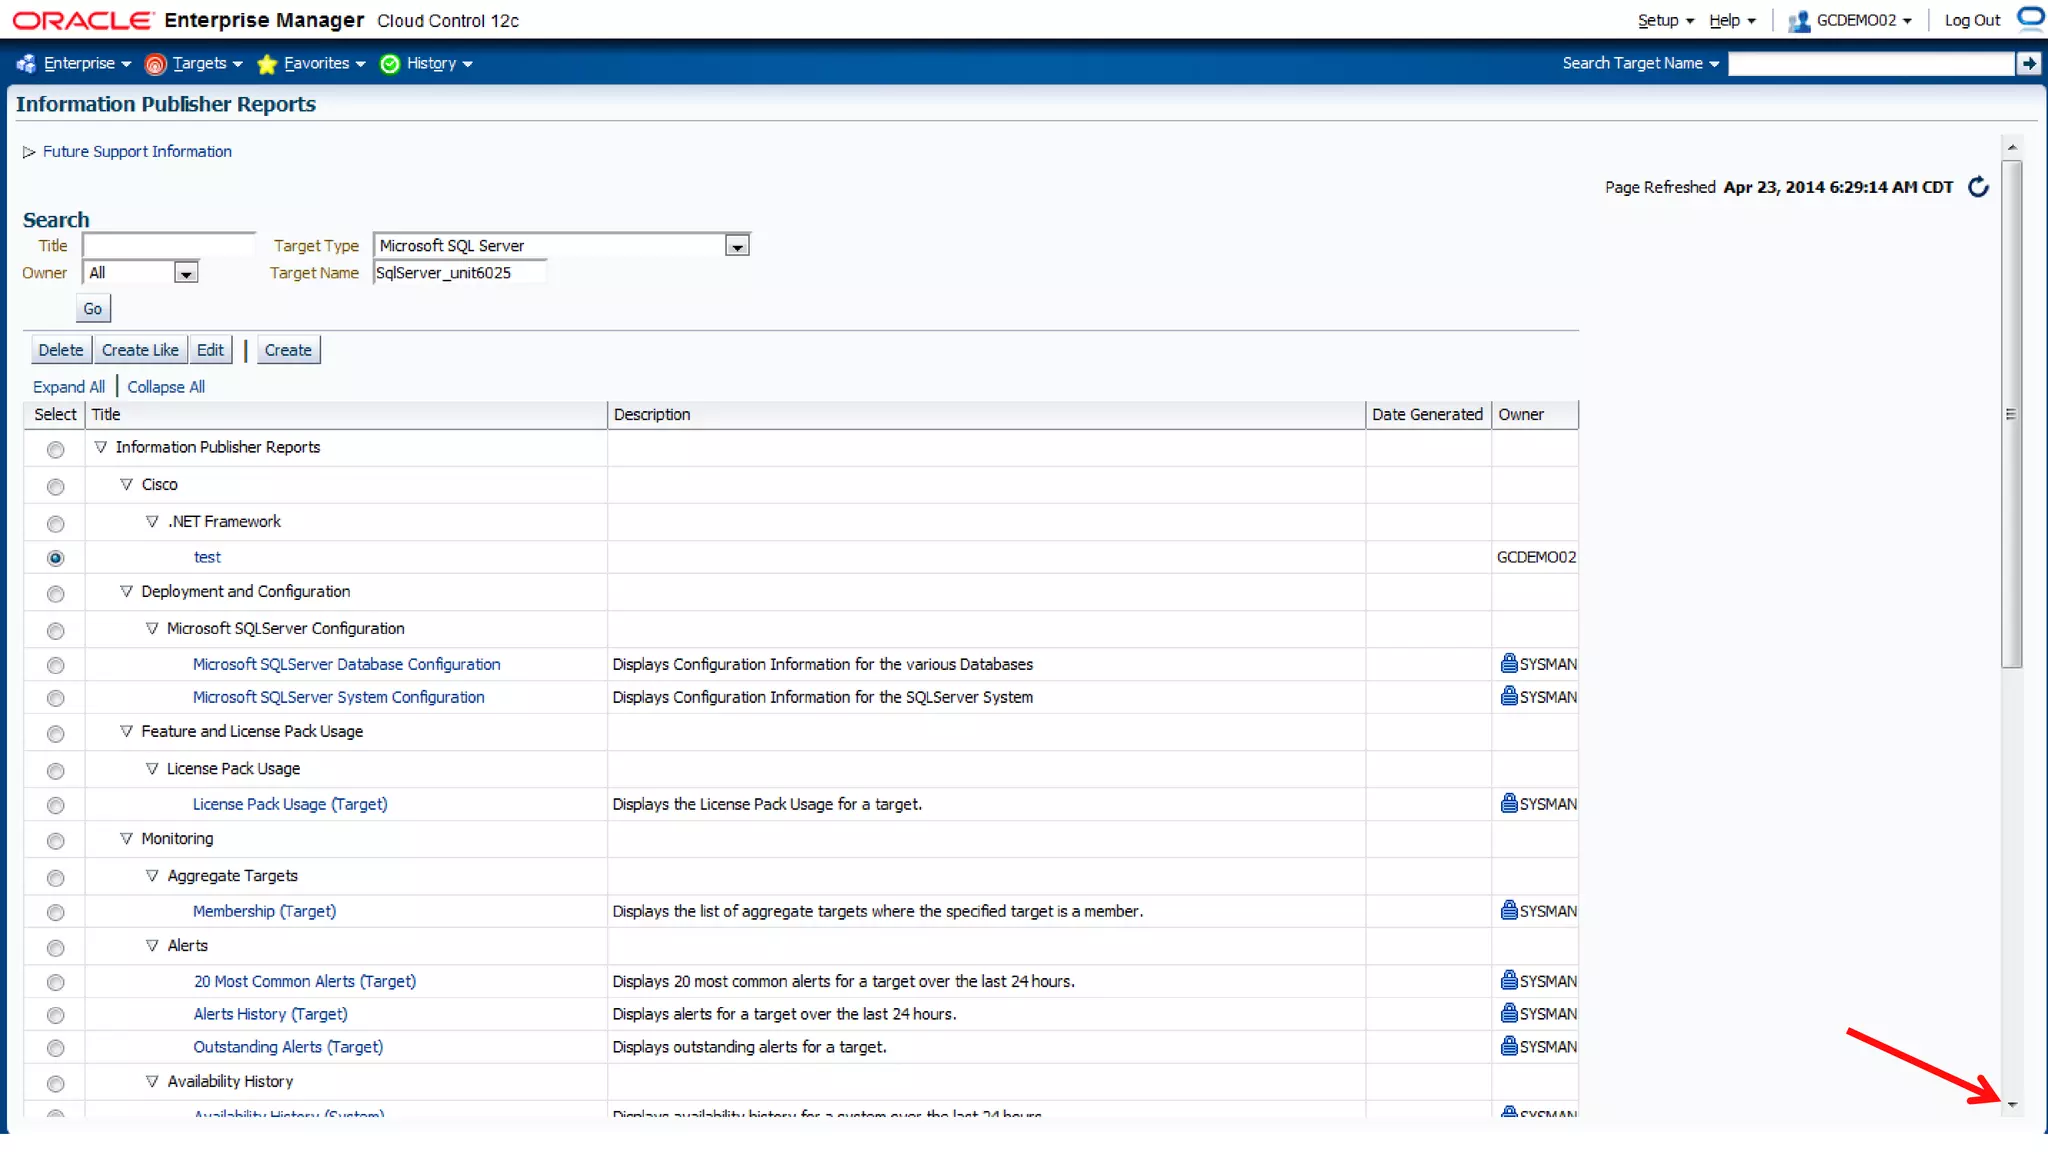The width and height of the screenshot is (2048, 1152).
Task: Click the search target go arrow icon
Action: click(2028, 64)
